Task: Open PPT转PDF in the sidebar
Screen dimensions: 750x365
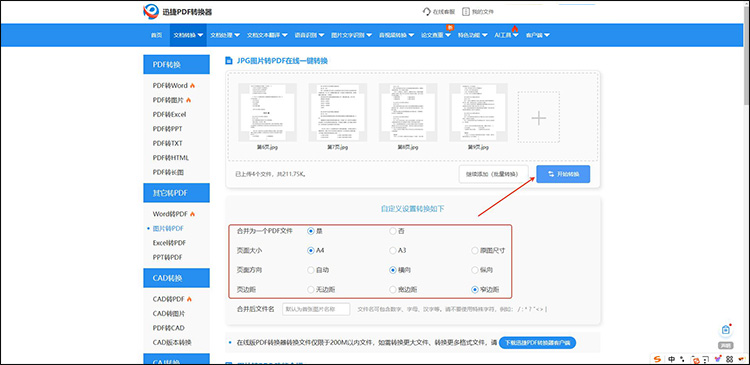Action: tap(167, 257)
